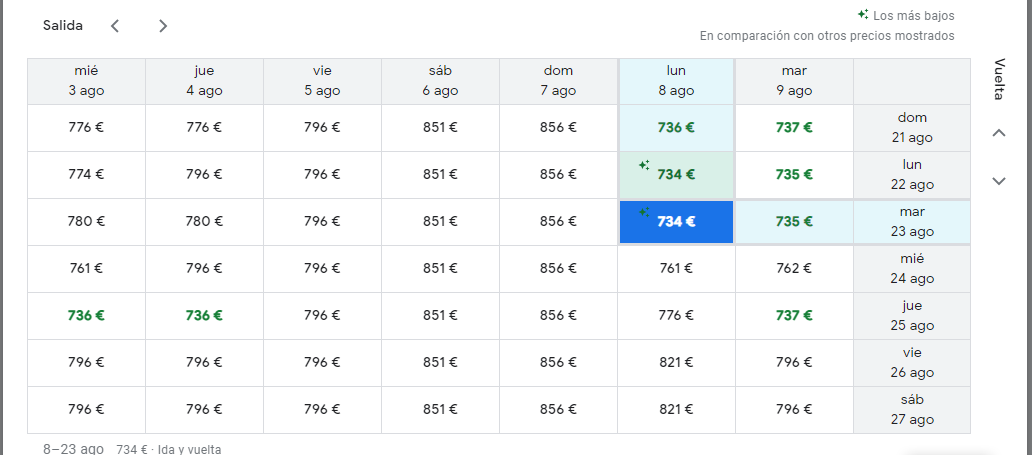1032x455 pixels.
Task: Go to previous departure dates arrow
Action: click(115, 26)
